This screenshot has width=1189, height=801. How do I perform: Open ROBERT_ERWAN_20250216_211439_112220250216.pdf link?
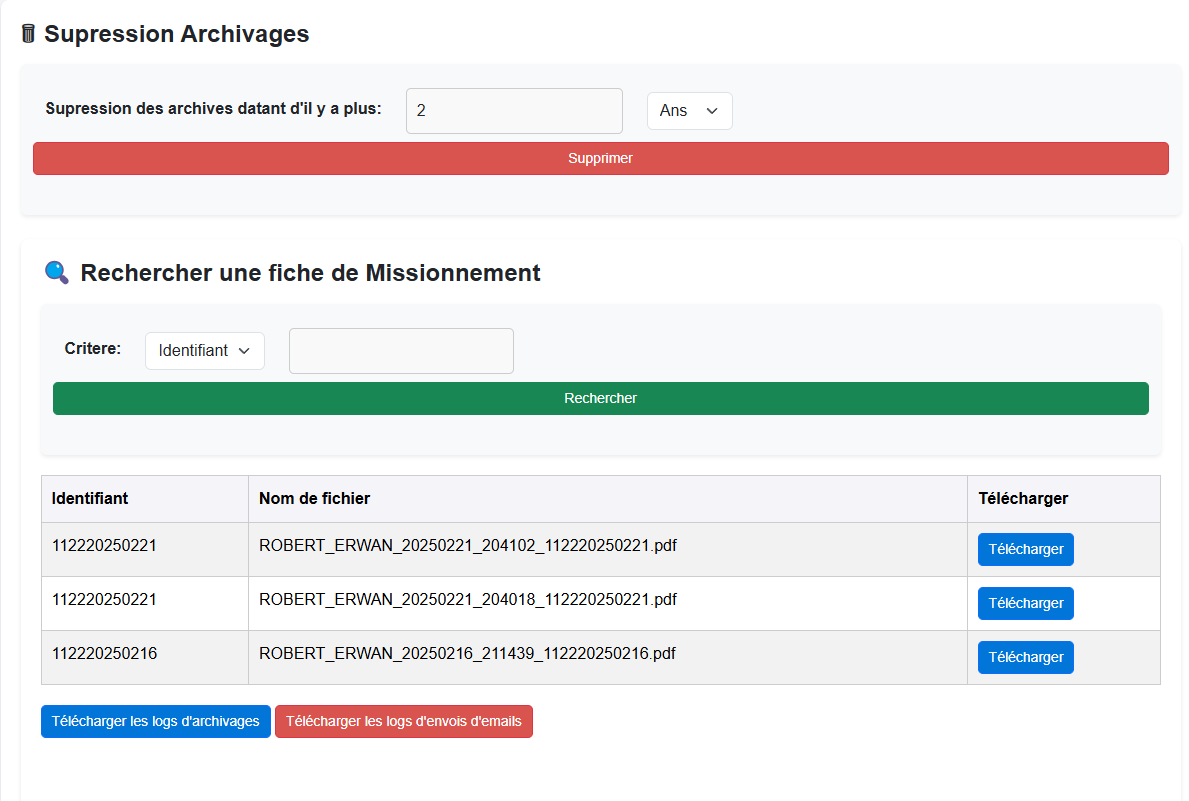click(x=467, y=653)
